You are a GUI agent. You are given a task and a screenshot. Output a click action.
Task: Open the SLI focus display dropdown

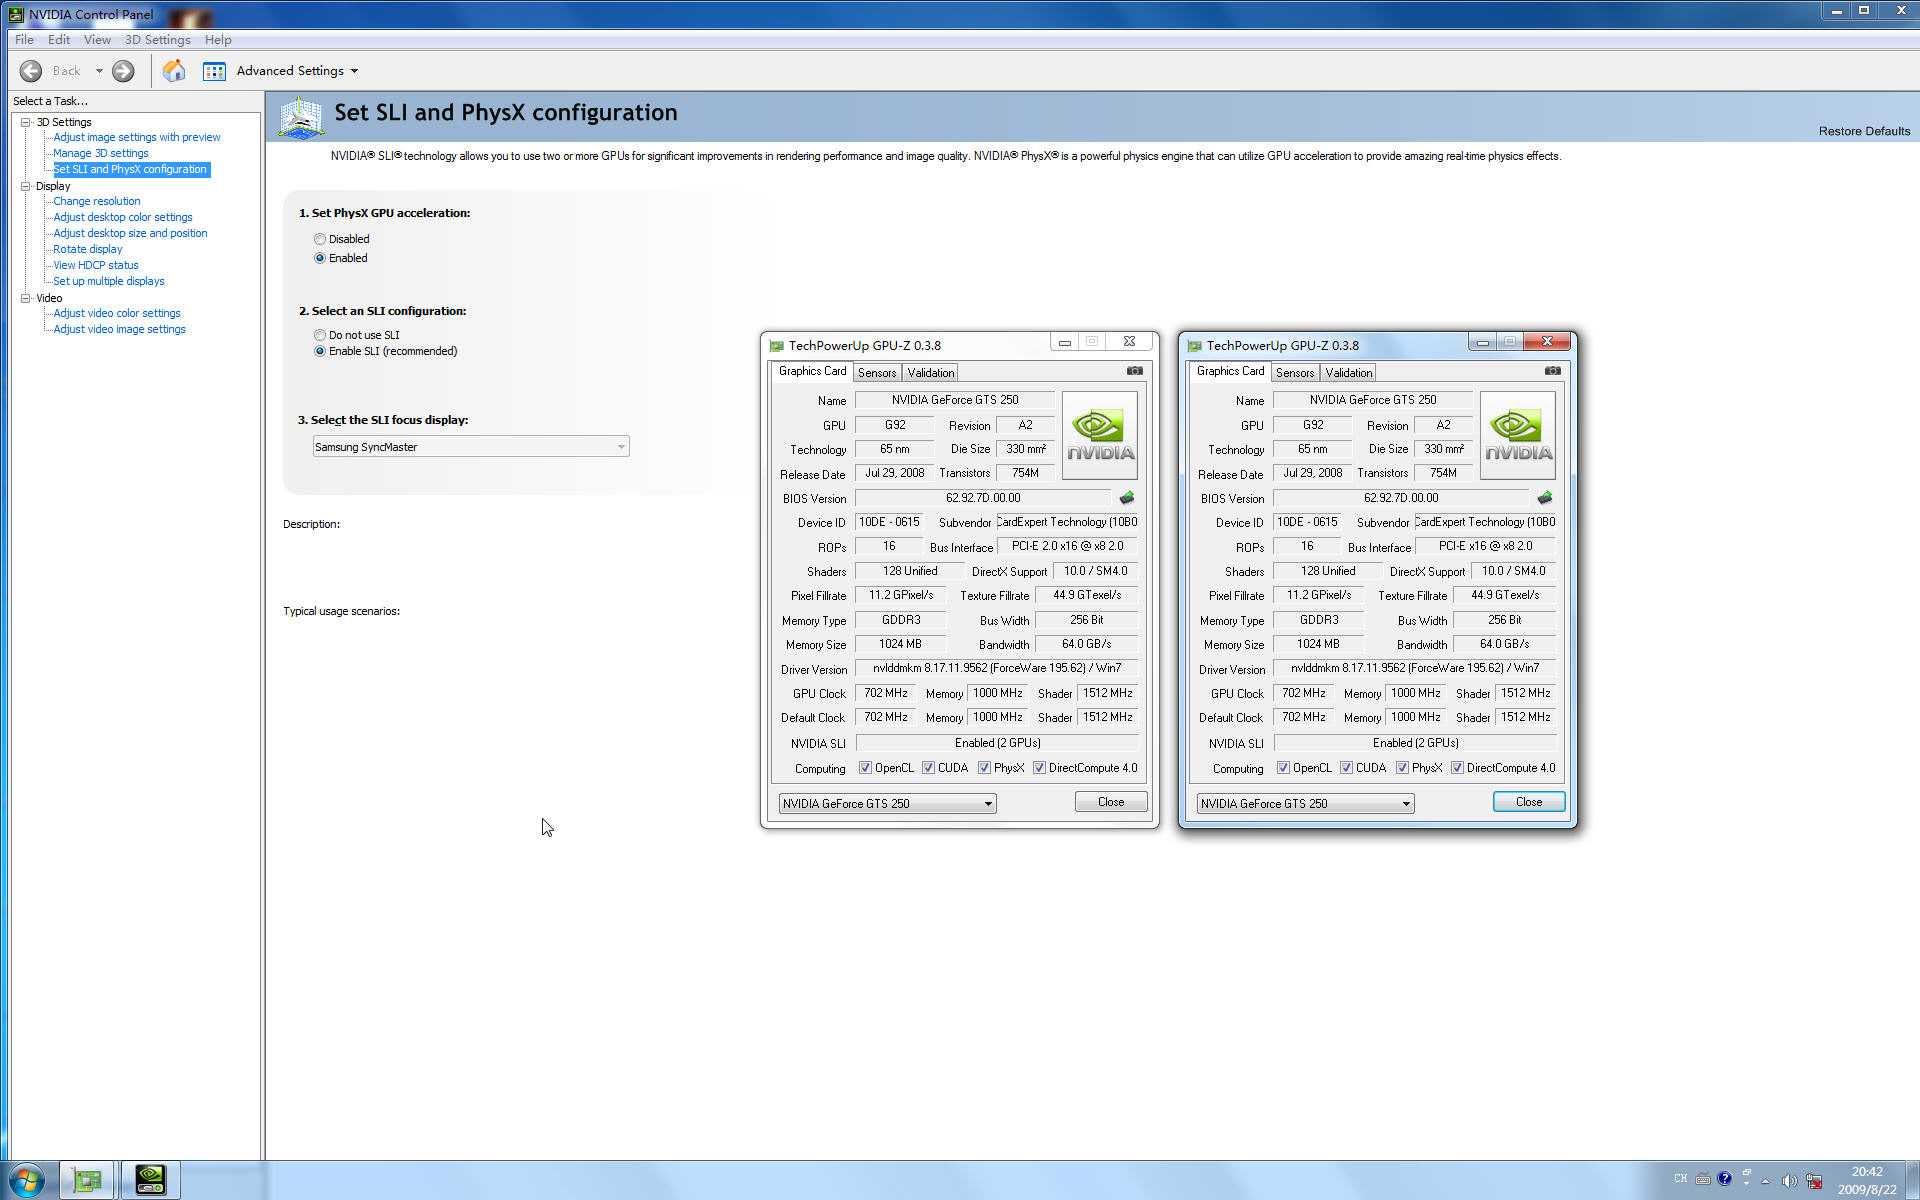(x=470, y=447)
